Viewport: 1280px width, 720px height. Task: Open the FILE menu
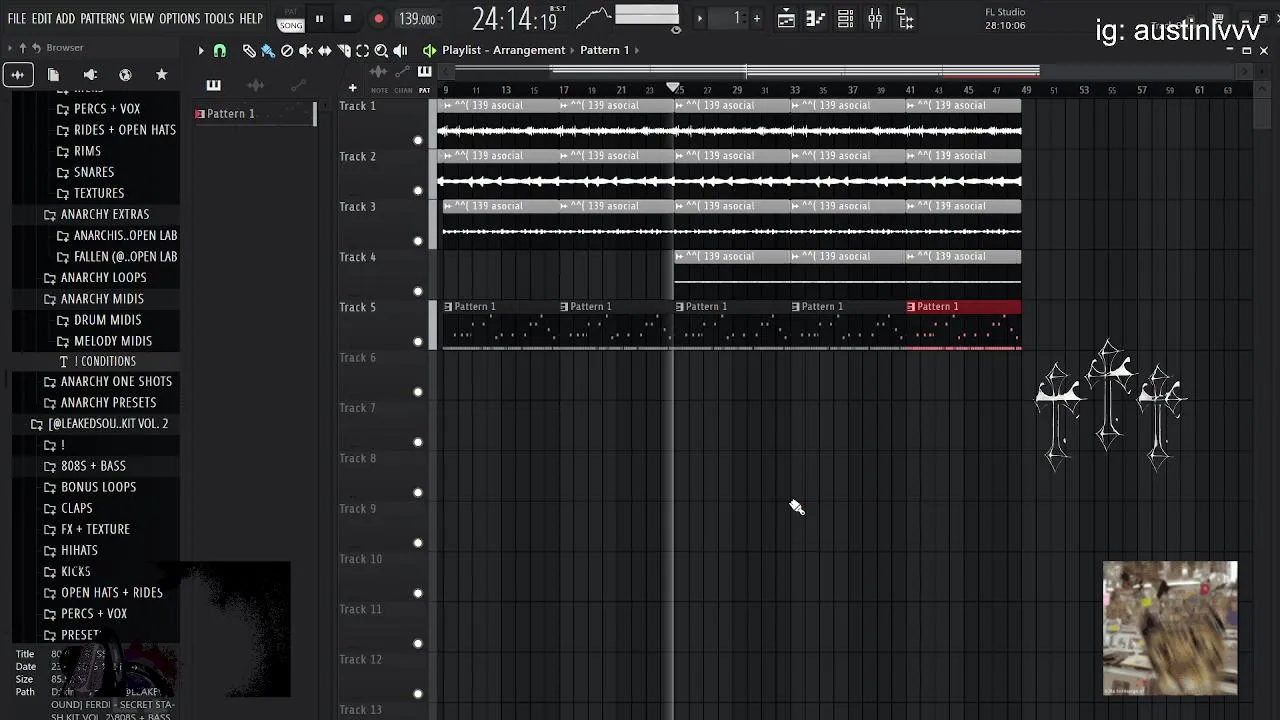17,18
